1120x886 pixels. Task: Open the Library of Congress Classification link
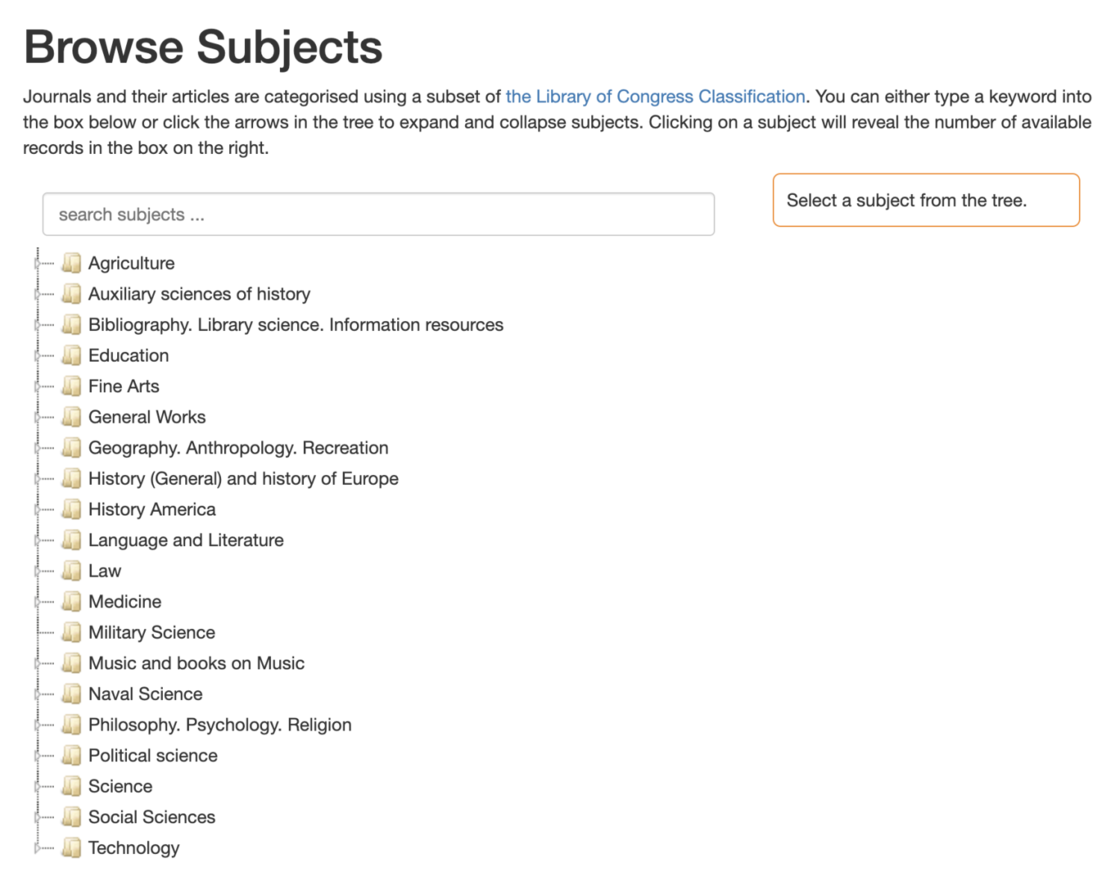pos(655,96)
